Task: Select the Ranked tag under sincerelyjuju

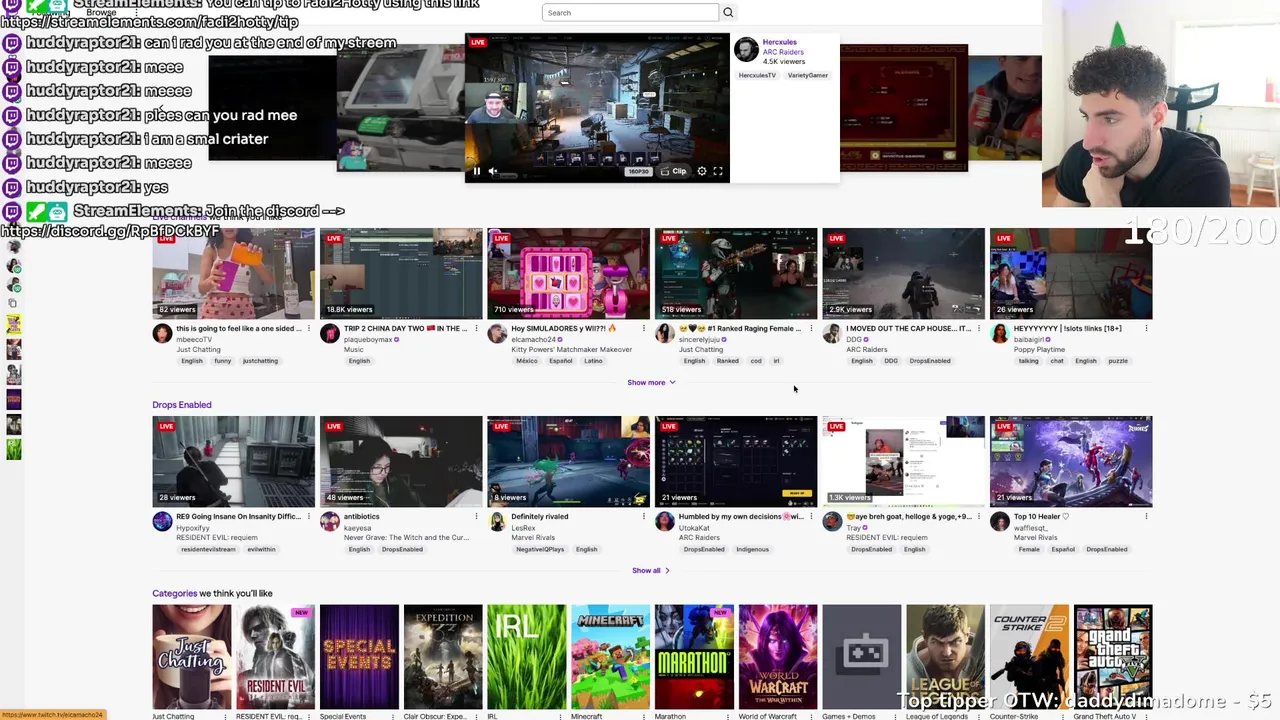Action: point(727,361)
